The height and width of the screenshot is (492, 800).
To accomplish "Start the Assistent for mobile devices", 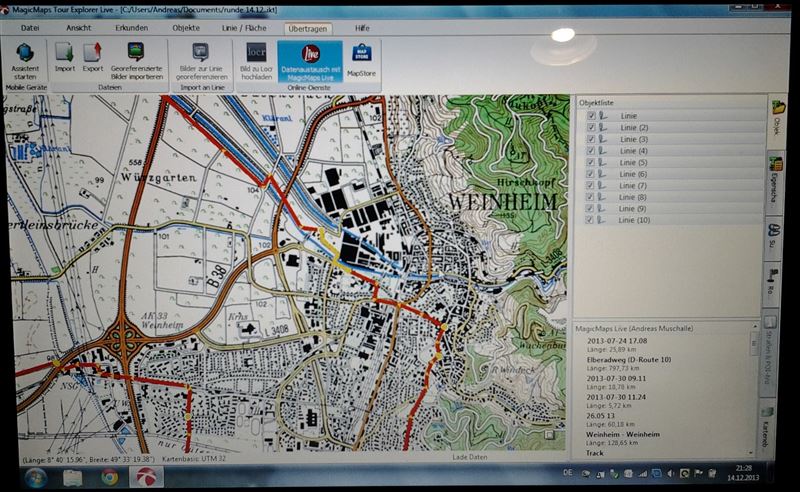I will point(25,59).
